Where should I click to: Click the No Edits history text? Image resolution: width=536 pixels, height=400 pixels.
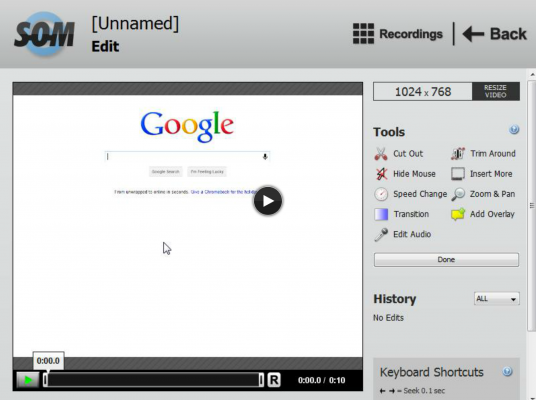[x=388, y=318]
